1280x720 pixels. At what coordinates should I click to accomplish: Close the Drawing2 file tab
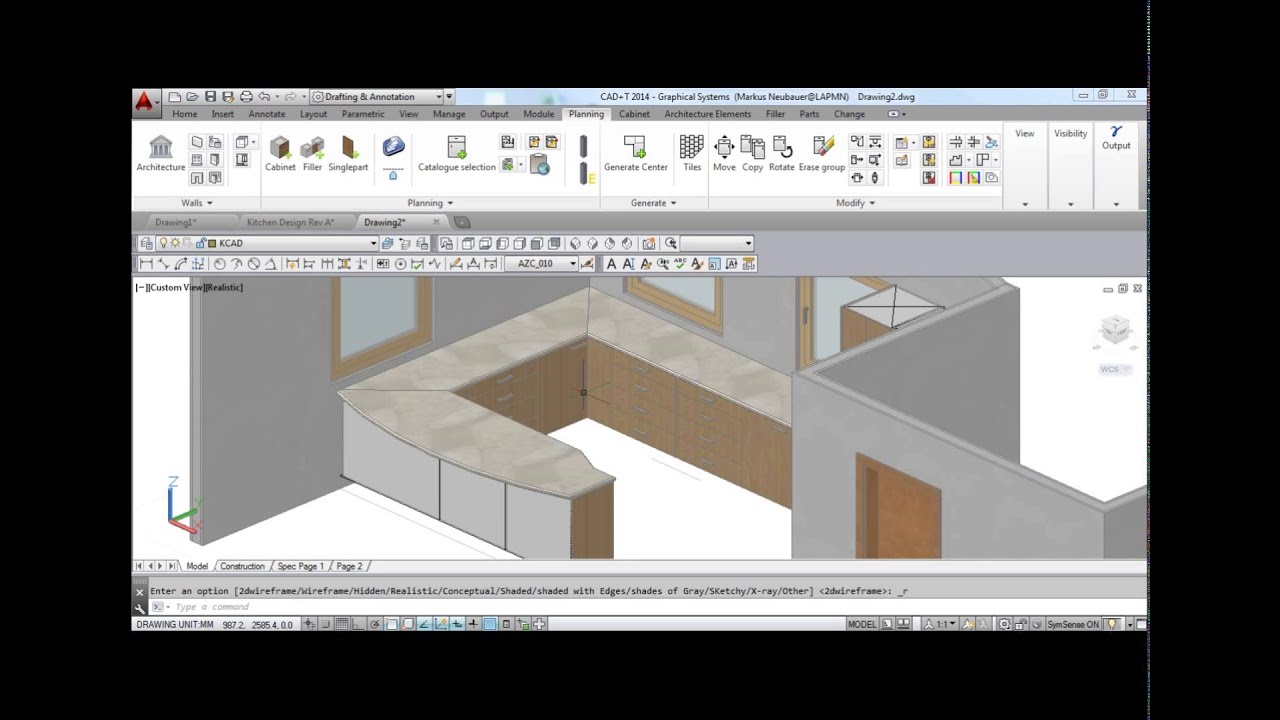[435, 222]
